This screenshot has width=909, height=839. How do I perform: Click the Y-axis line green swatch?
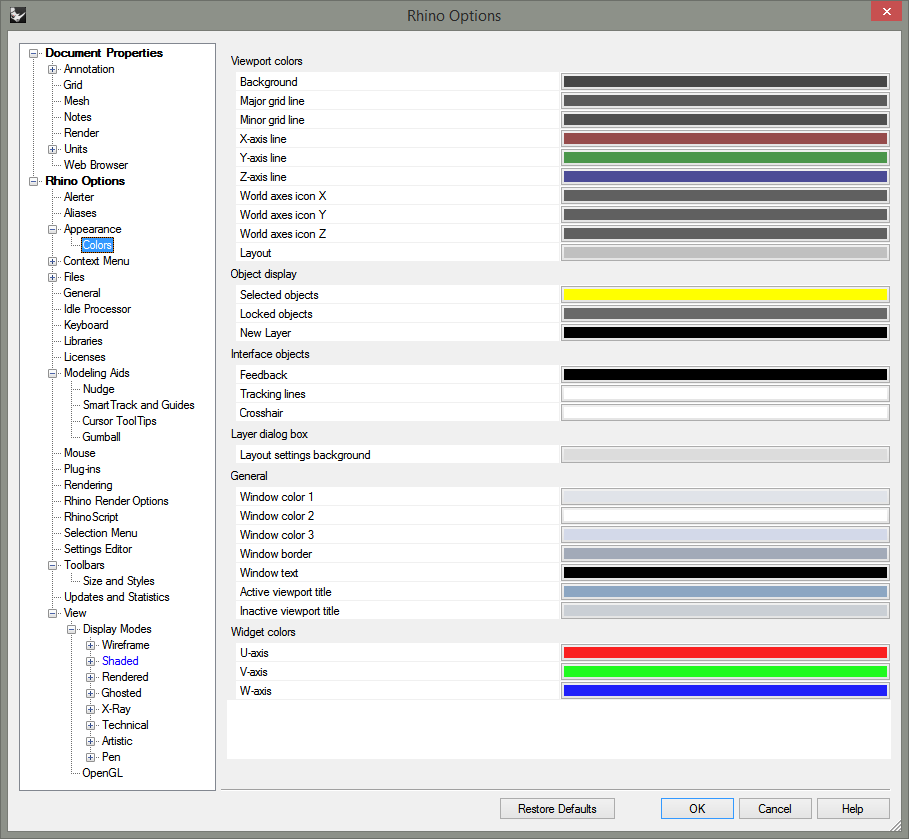(725, 158)
